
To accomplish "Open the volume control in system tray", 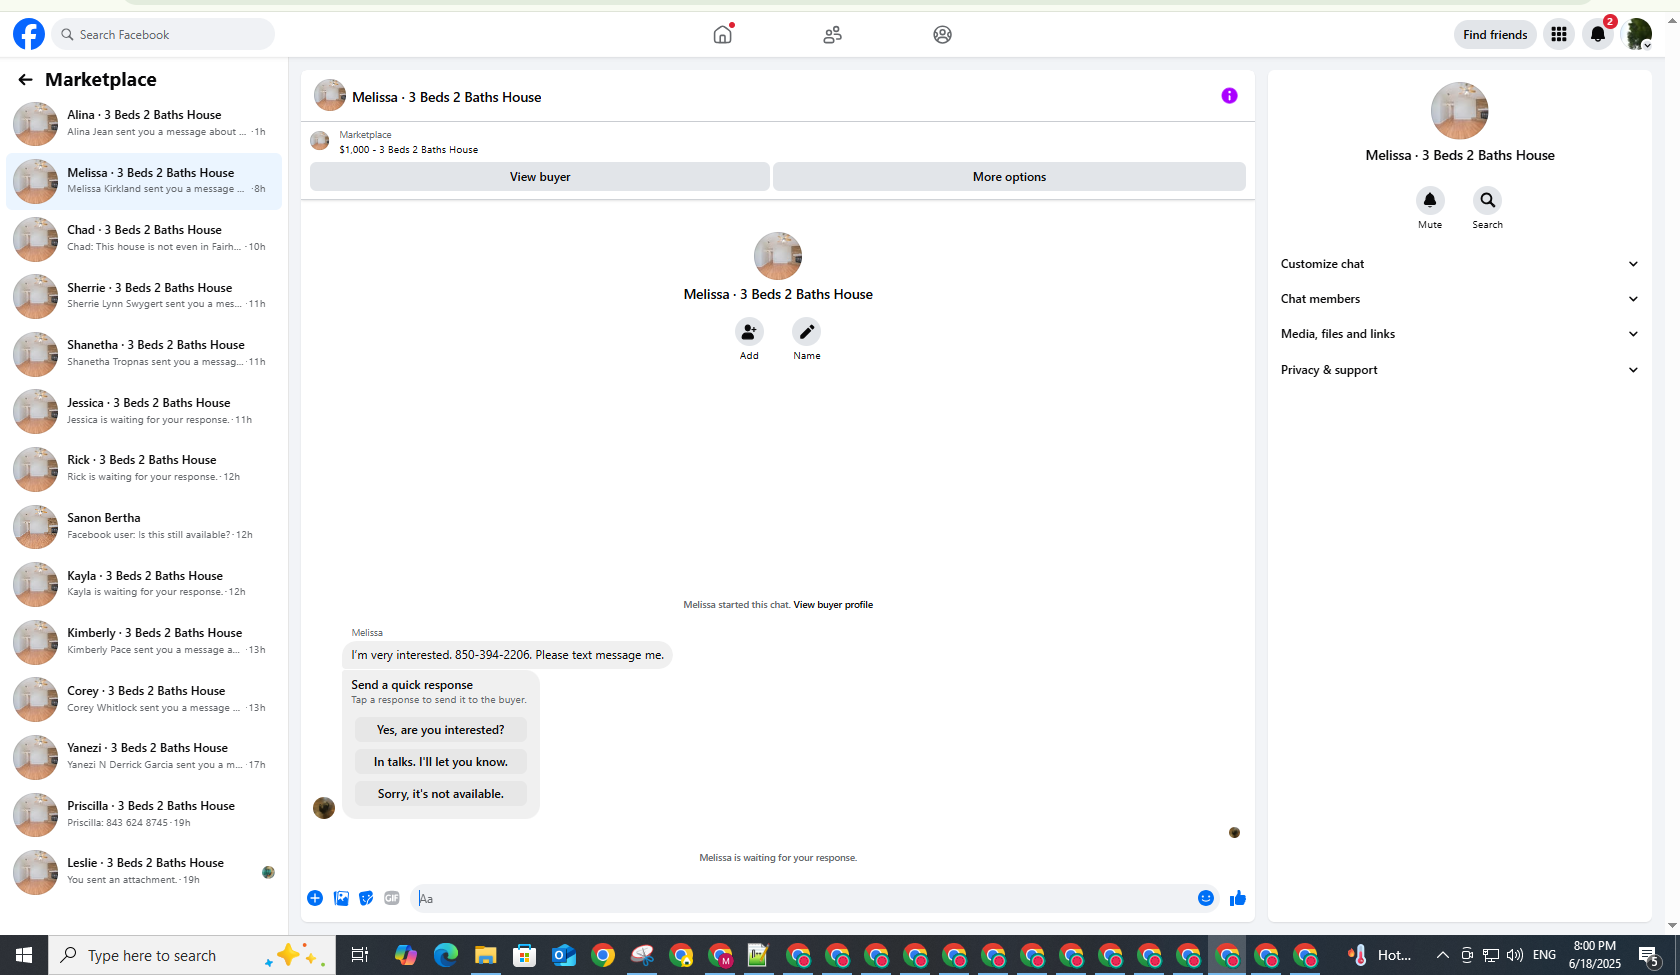I will coord(1515,955).
